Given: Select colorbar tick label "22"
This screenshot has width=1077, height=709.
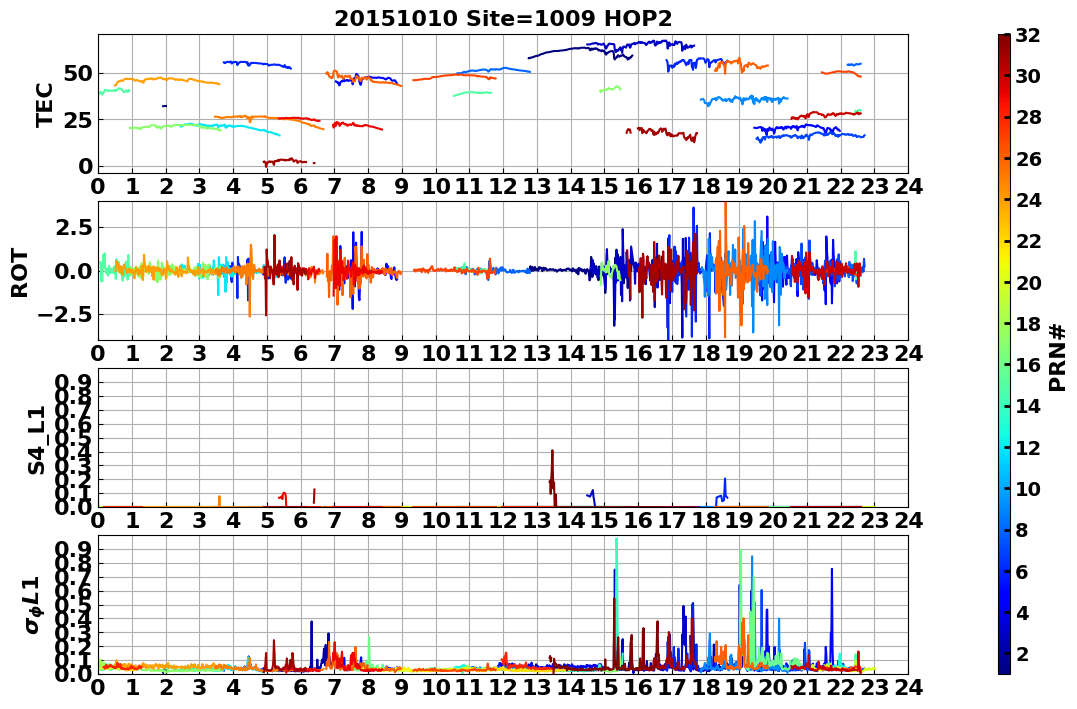Looking at the screenshot, I should [1028, 241].
